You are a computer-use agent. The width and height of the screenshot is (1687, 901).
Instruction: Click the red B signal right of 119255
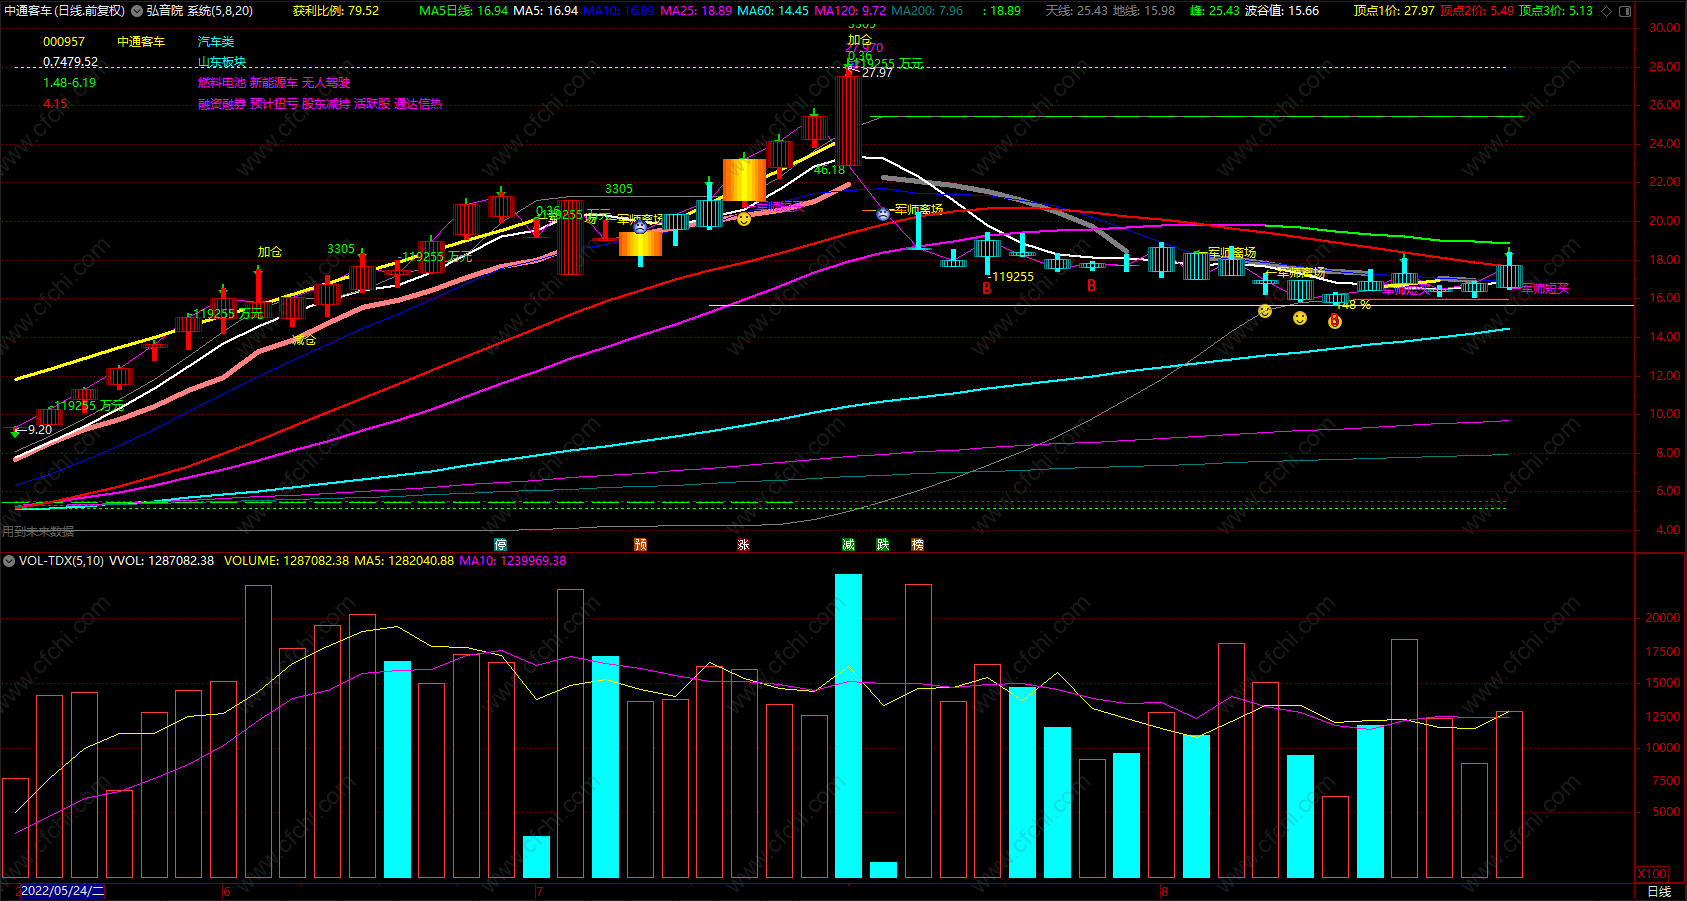[x=1091, y=285]
